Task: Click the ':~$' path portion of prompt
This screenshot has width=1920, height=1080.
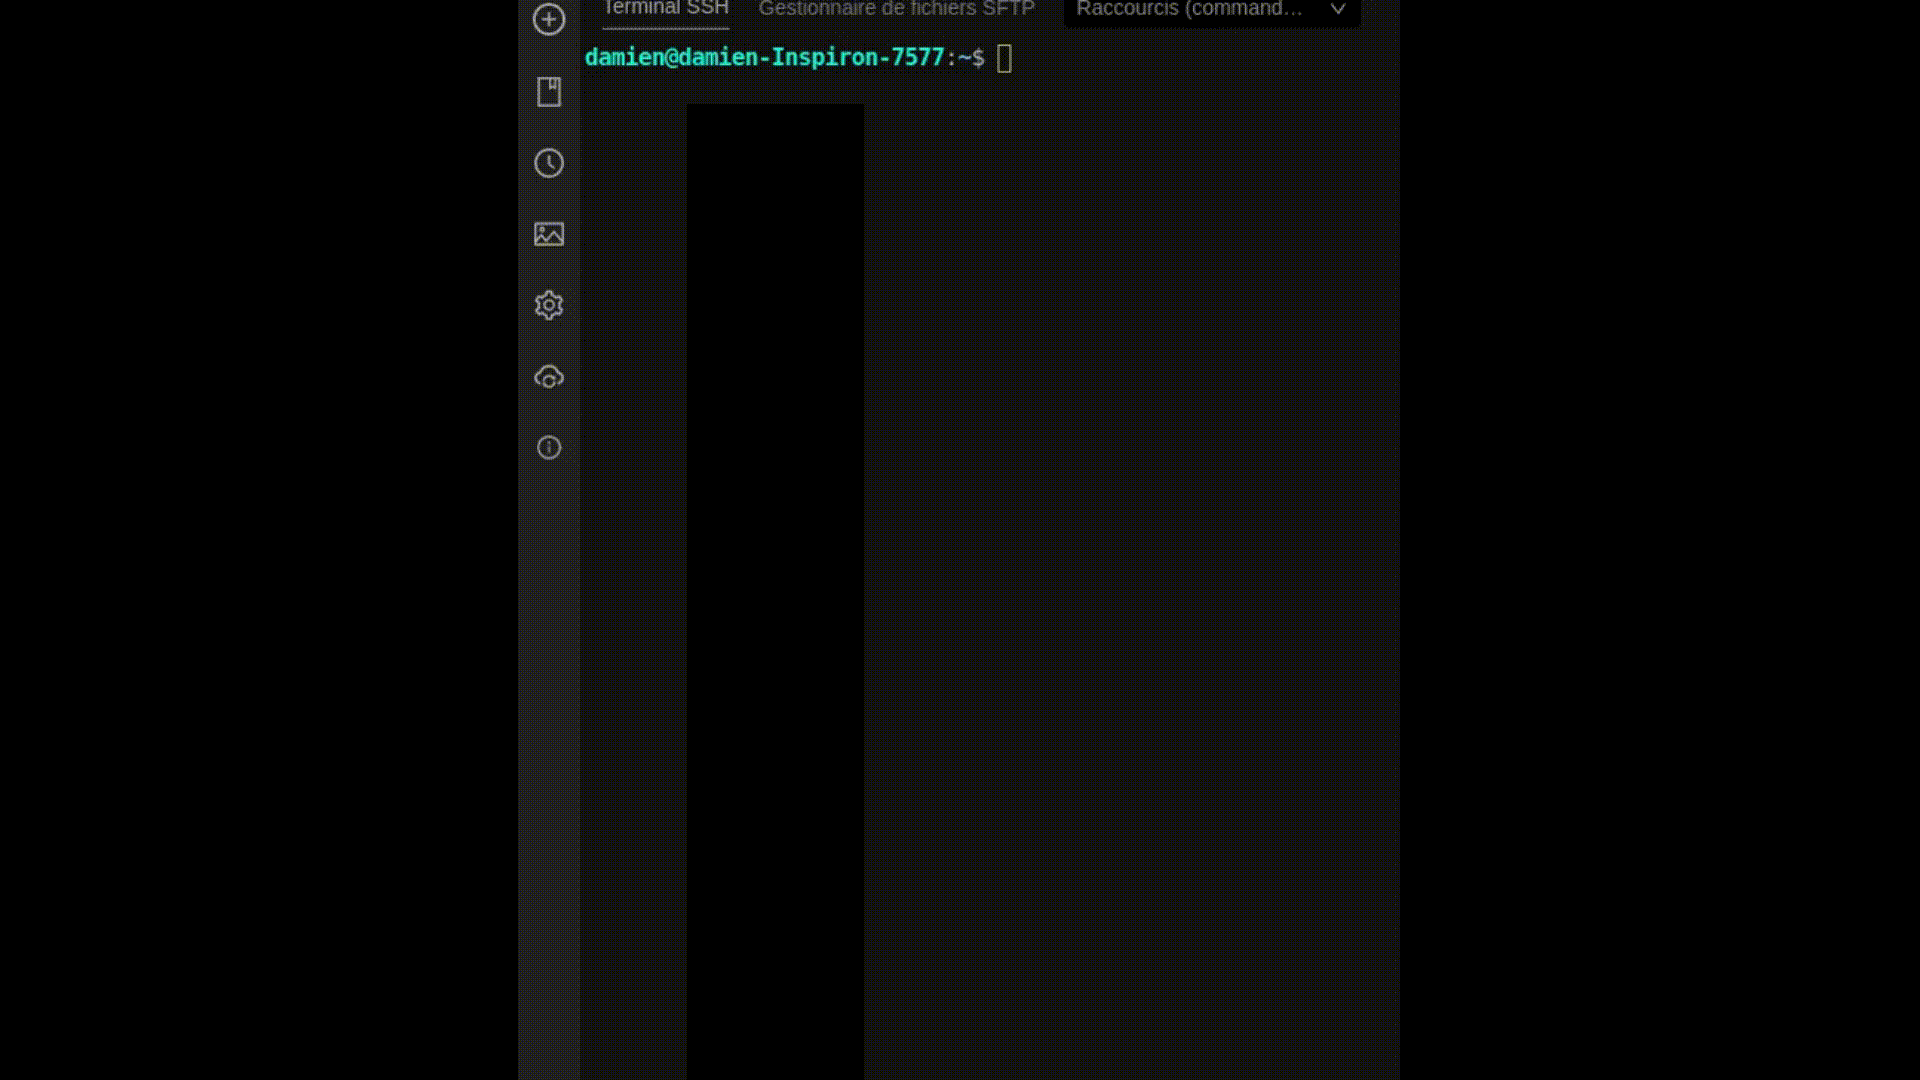Action: 965,58
